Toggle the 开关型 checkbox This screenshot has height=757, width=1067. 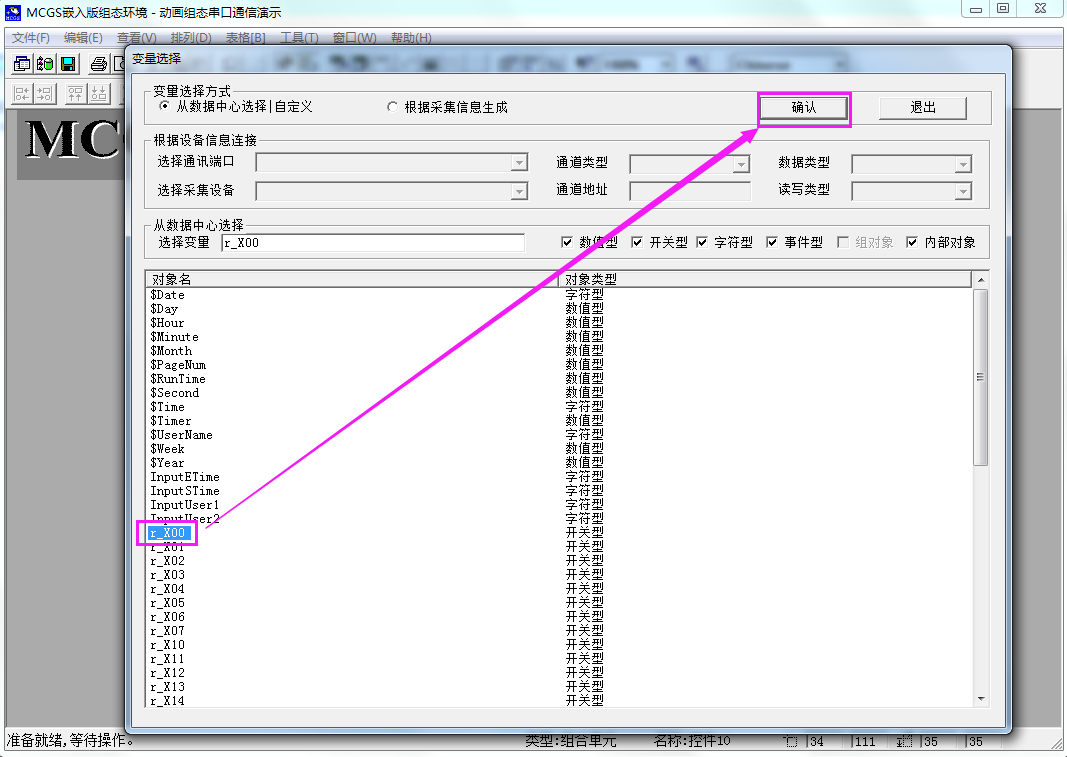point(637,242)
